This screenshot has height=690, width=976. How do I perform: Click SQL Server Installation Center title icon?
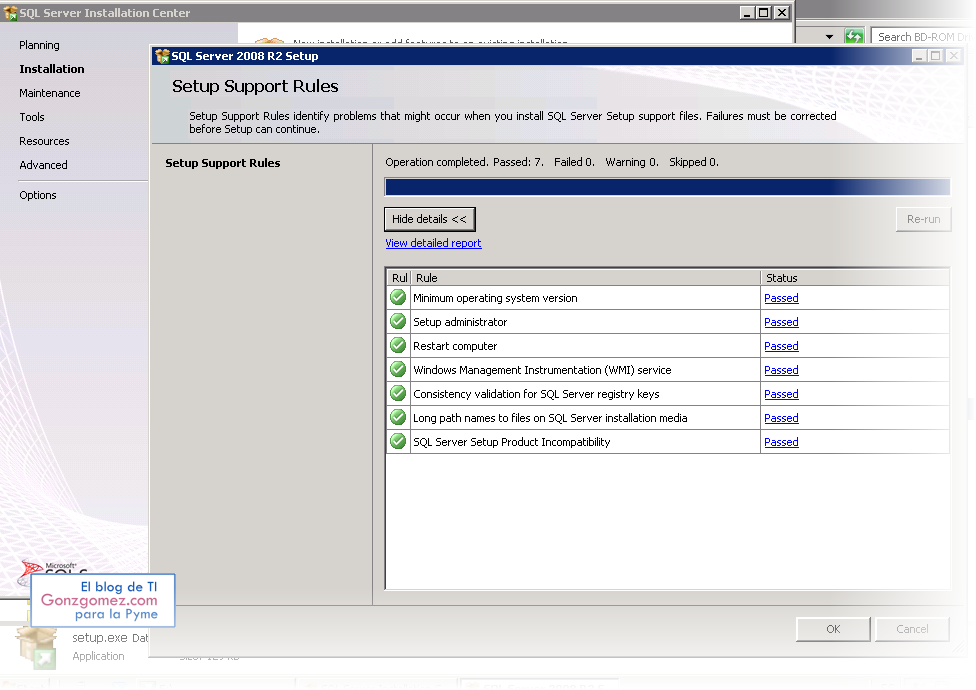[10, 12]
